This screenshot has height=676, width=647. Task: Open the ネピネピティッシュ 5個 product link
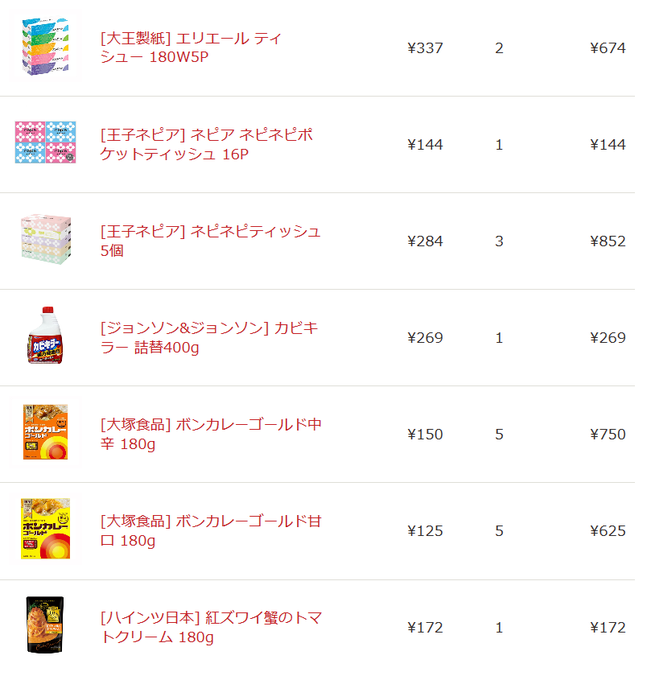(210, 241)
